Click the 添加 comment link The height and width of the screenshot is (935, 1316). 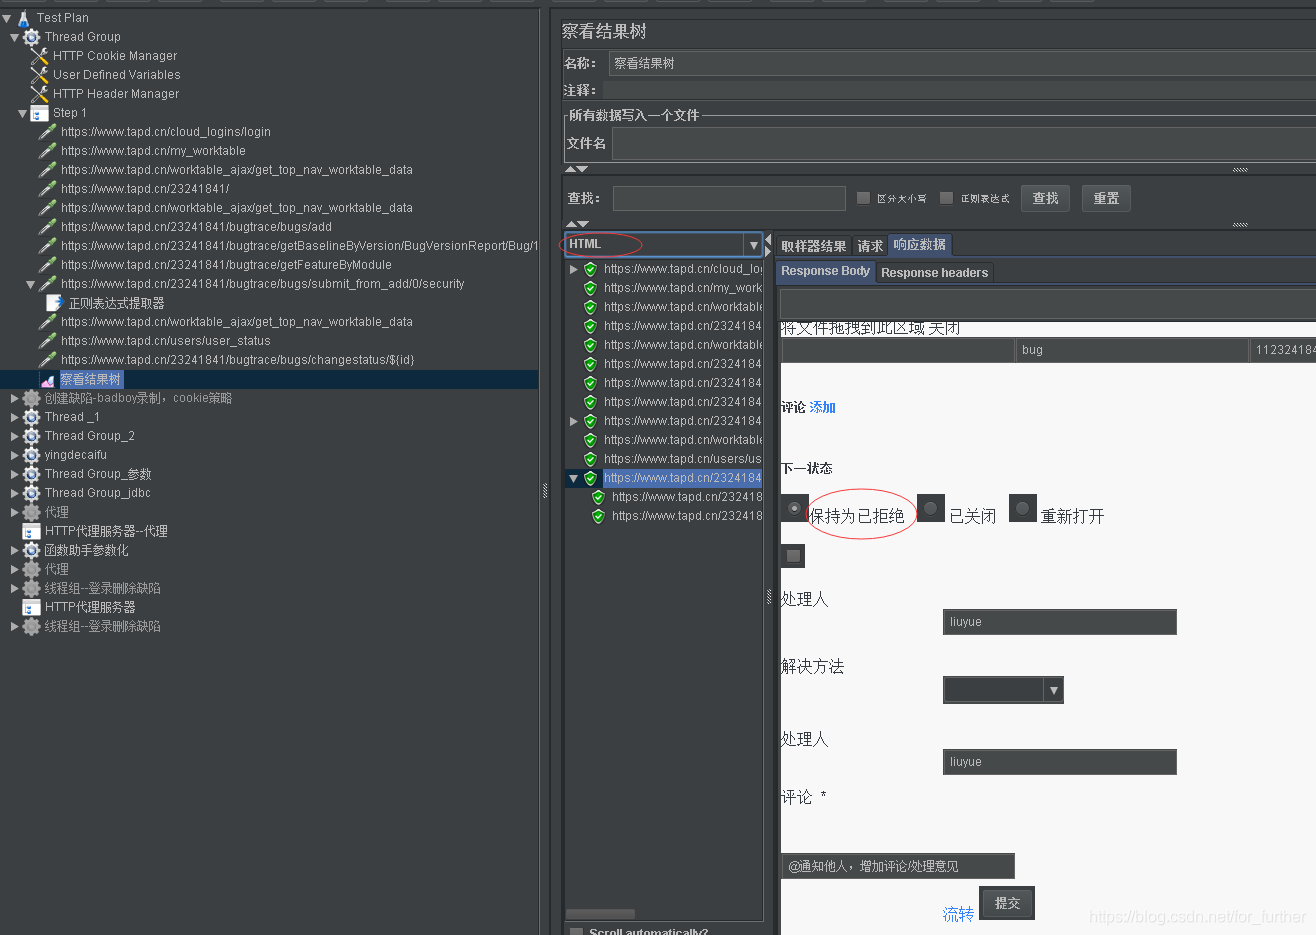point(823,407)
